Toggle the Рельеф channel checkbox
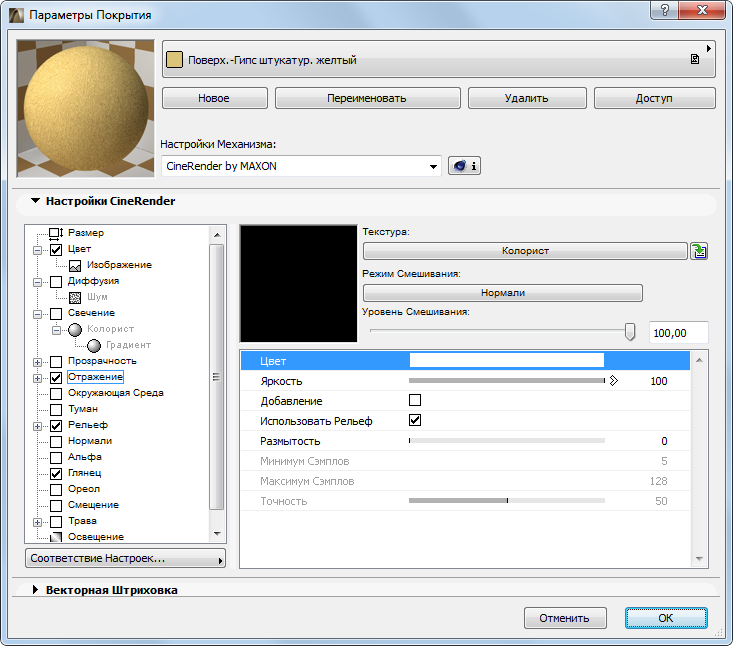 [56, 425]
